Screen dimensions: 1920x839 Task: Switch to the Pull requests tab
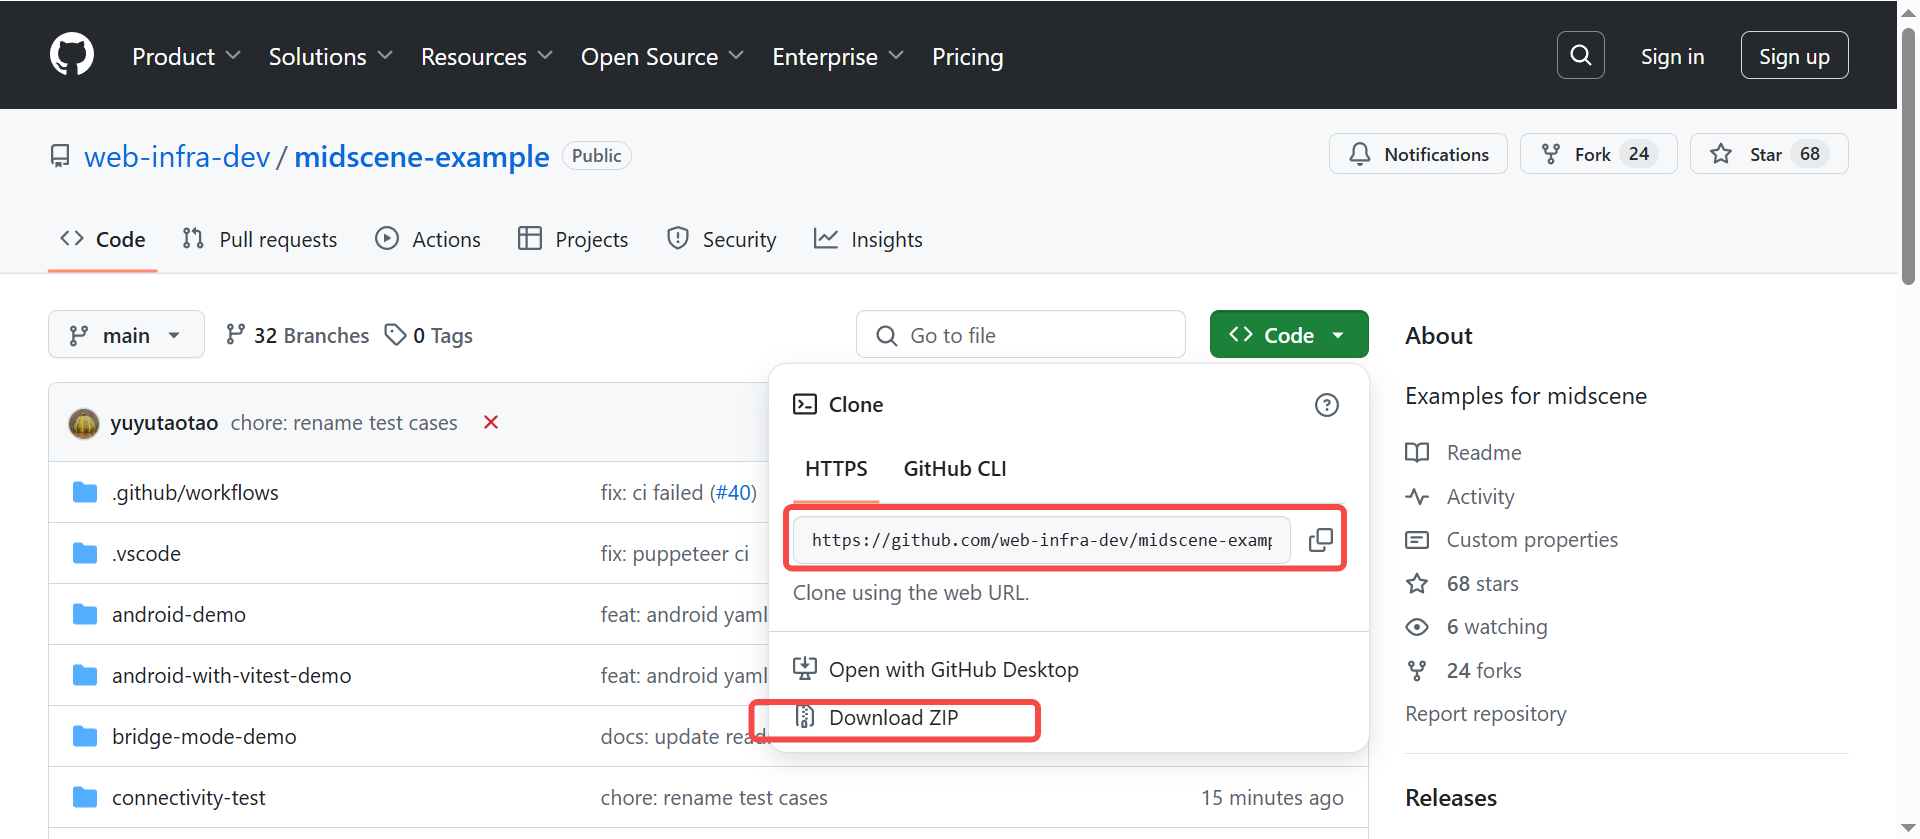(x=259, y=239)
